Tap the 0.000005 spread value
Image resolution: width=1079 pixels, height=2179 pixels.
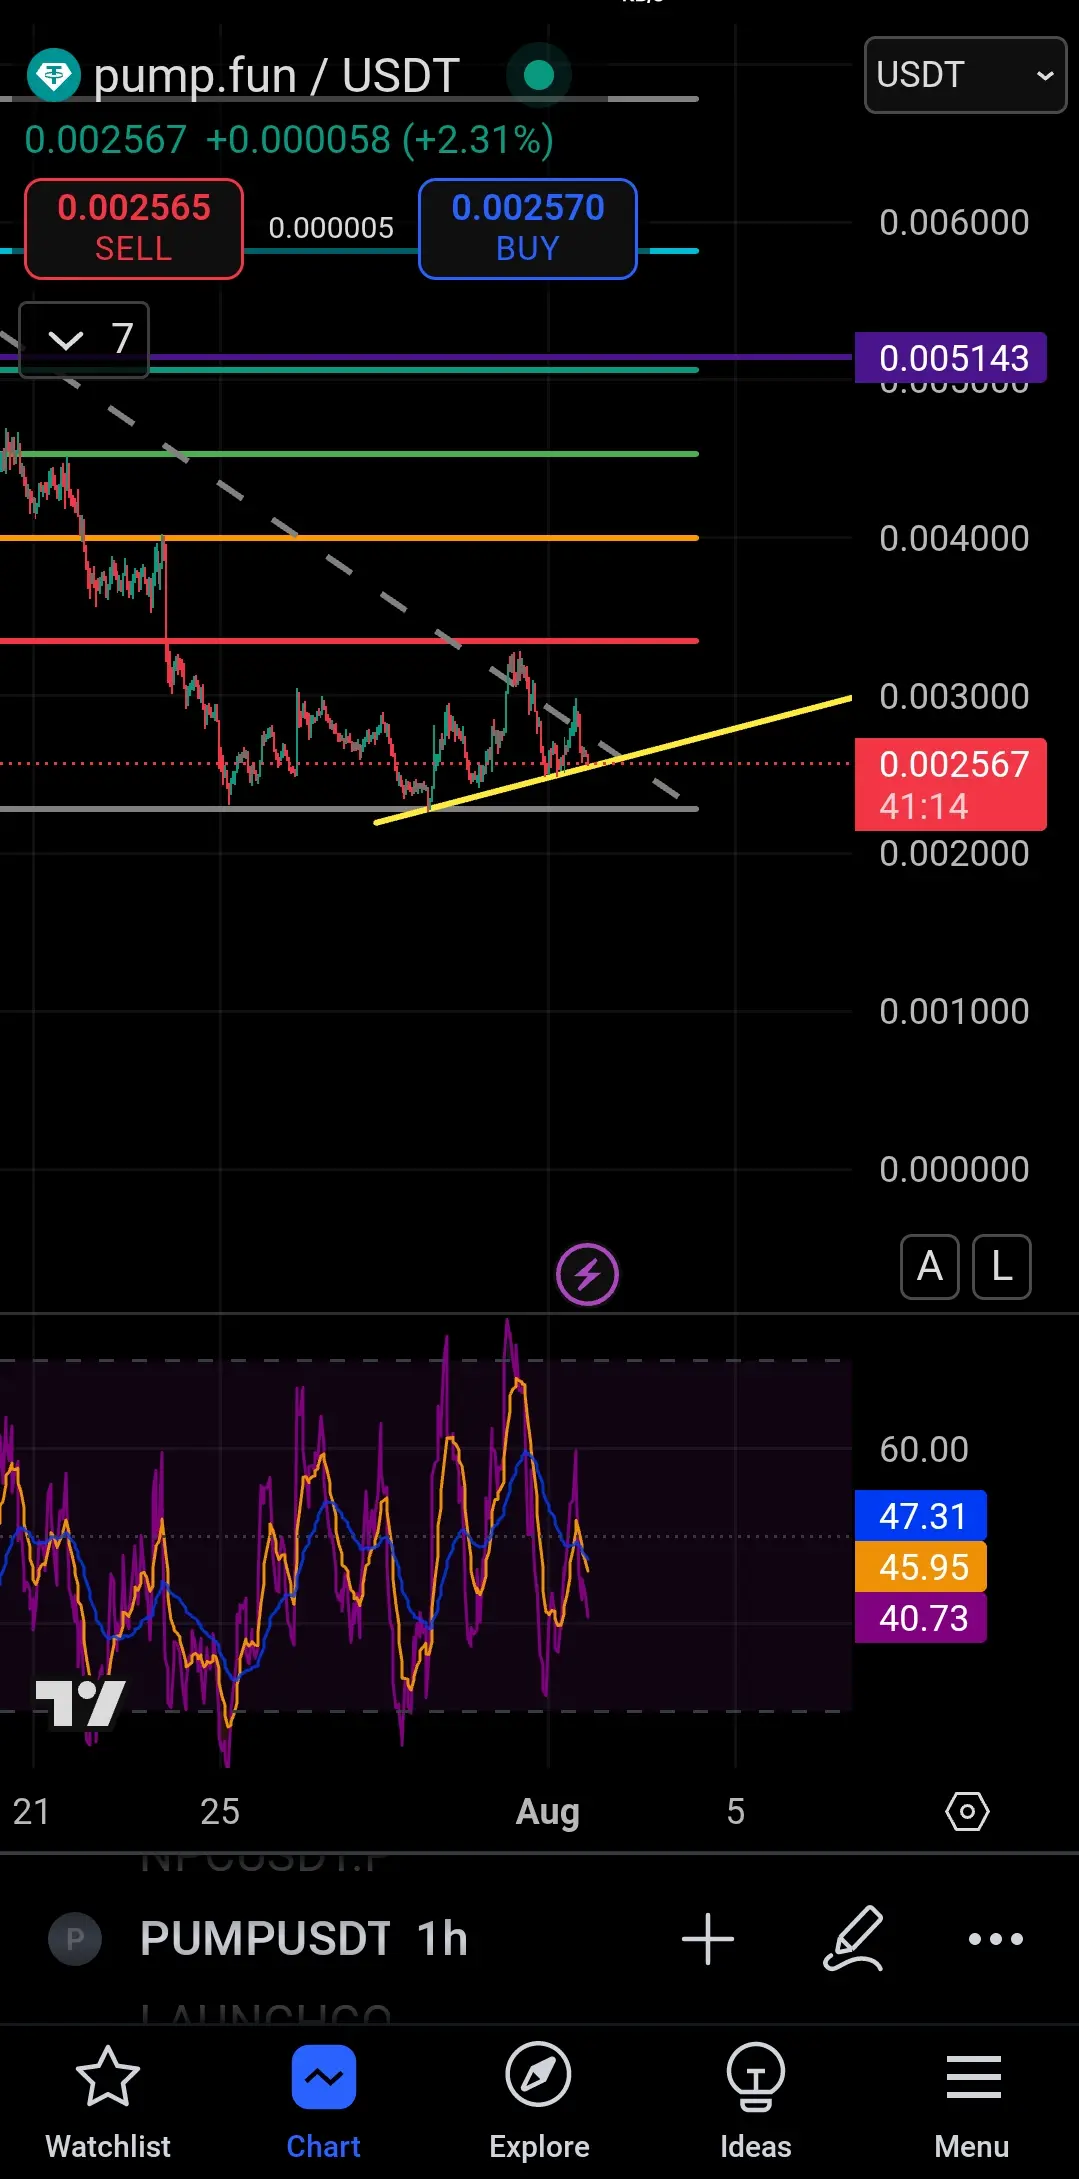point(331,228)
